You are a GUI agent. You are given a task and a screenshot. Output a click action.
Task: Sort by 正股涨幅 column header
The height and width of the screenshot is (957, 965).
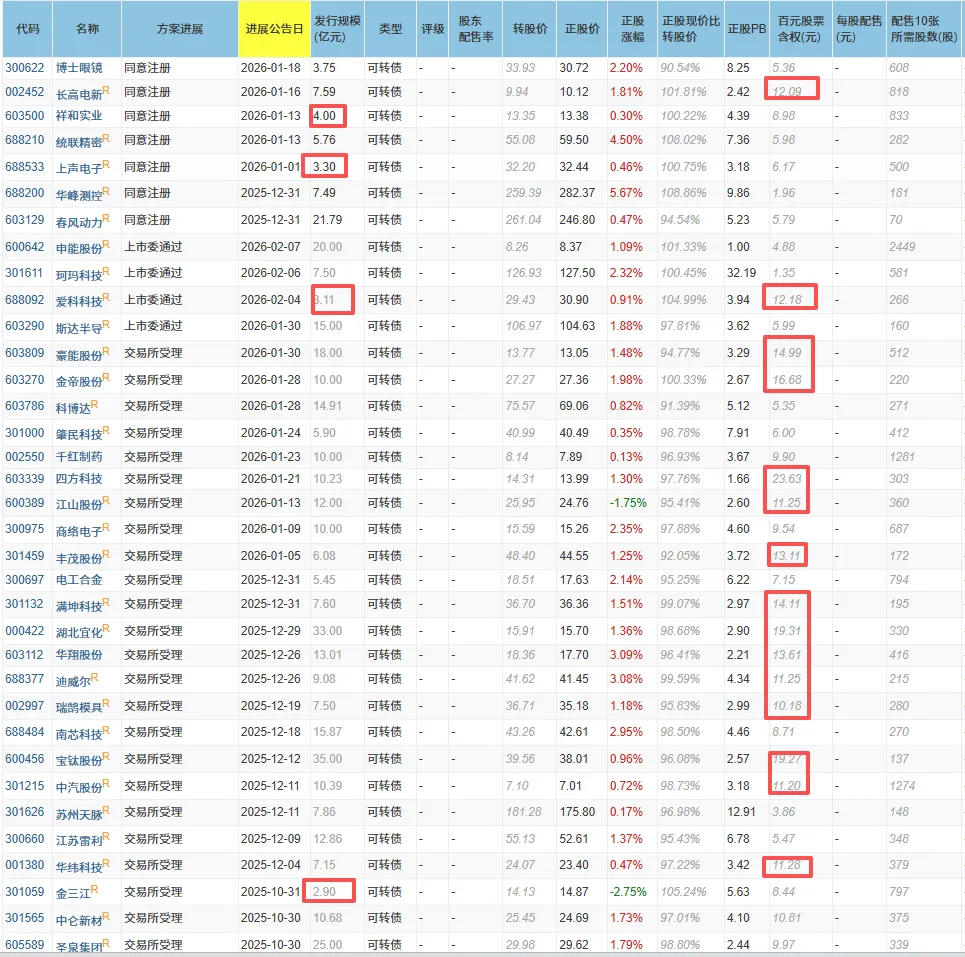[633, 29]
